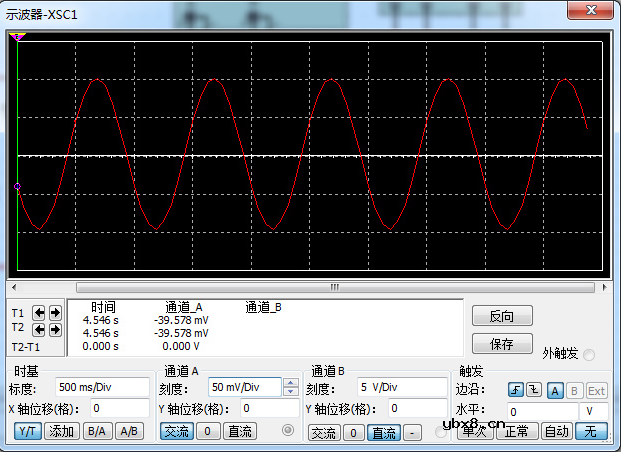Move cursor T2 left with arrow
This screenshot has width=621, height=454.
point(40,329)
